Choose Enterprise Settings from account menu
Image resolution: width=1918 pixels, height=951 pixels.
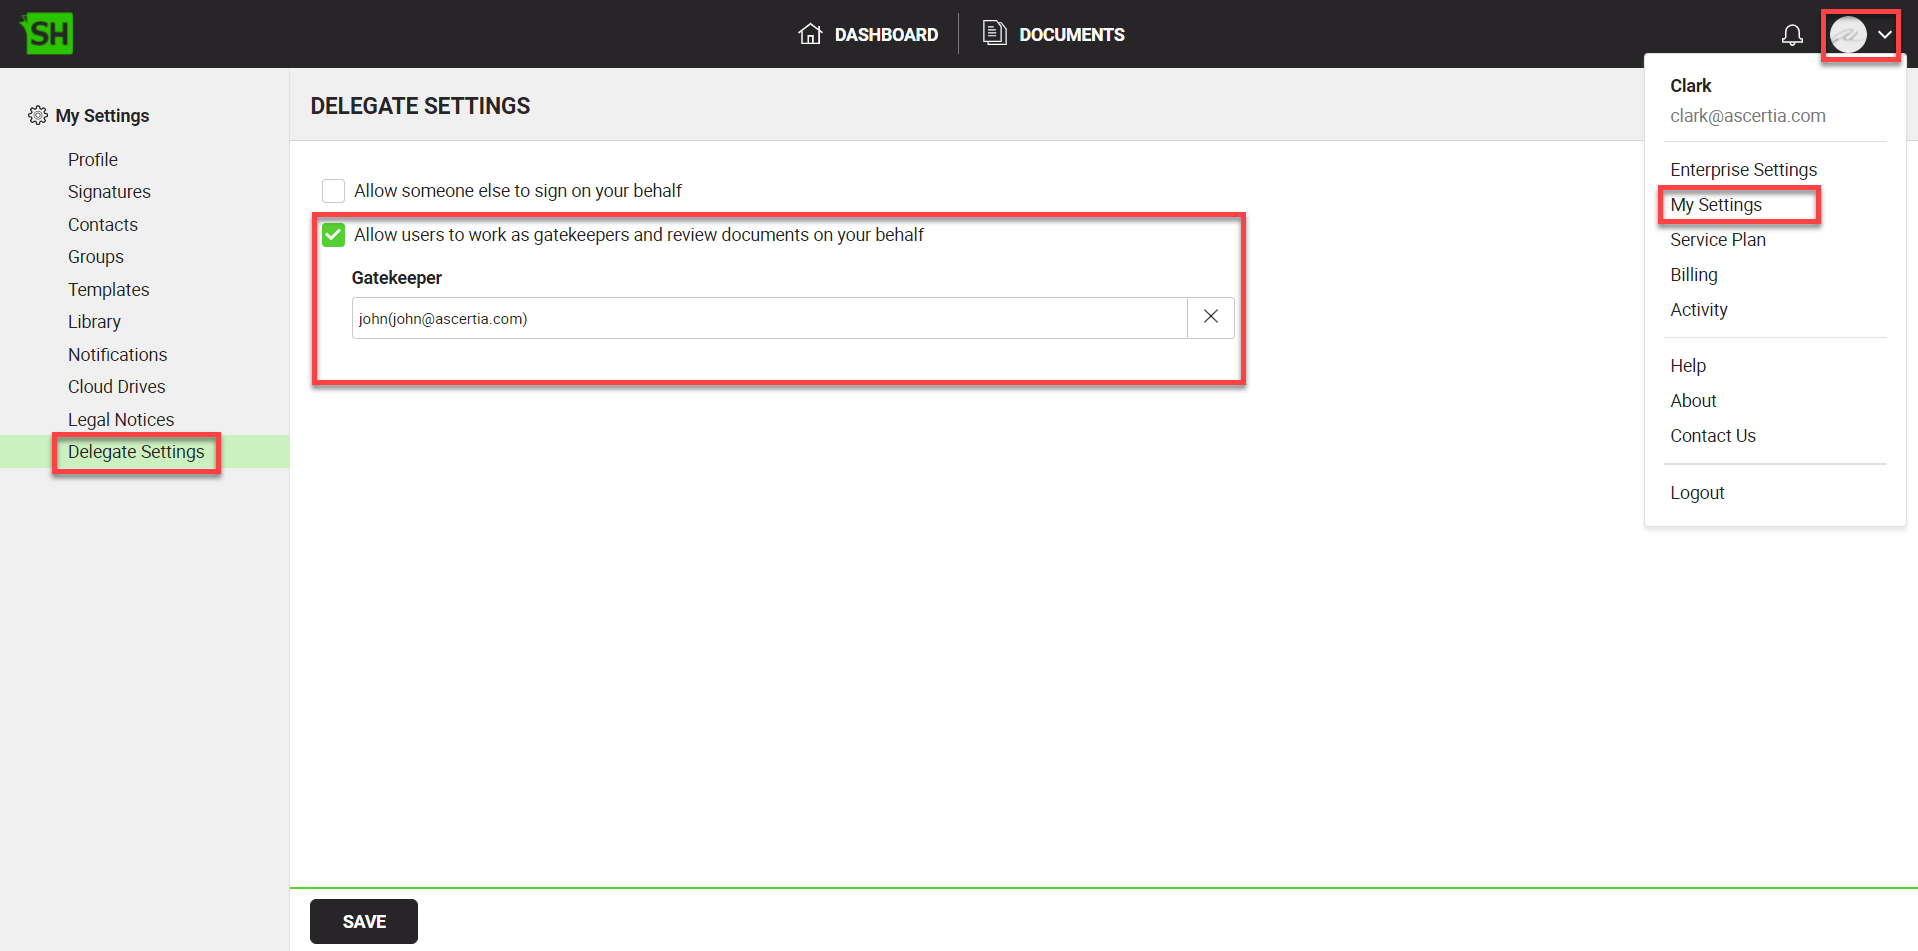[1743, 170]
